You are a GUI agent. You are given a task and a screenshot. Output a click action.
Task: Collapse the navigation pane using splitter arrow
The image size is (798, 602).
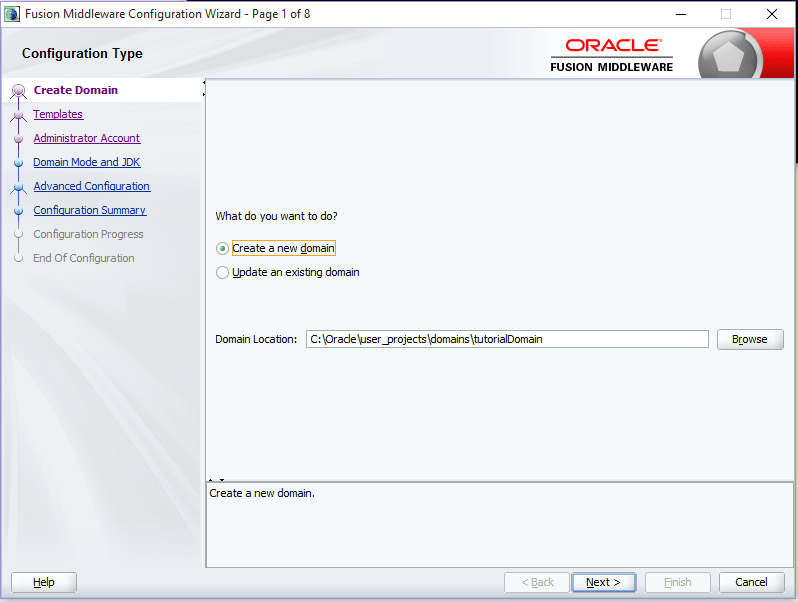(204, 83)
